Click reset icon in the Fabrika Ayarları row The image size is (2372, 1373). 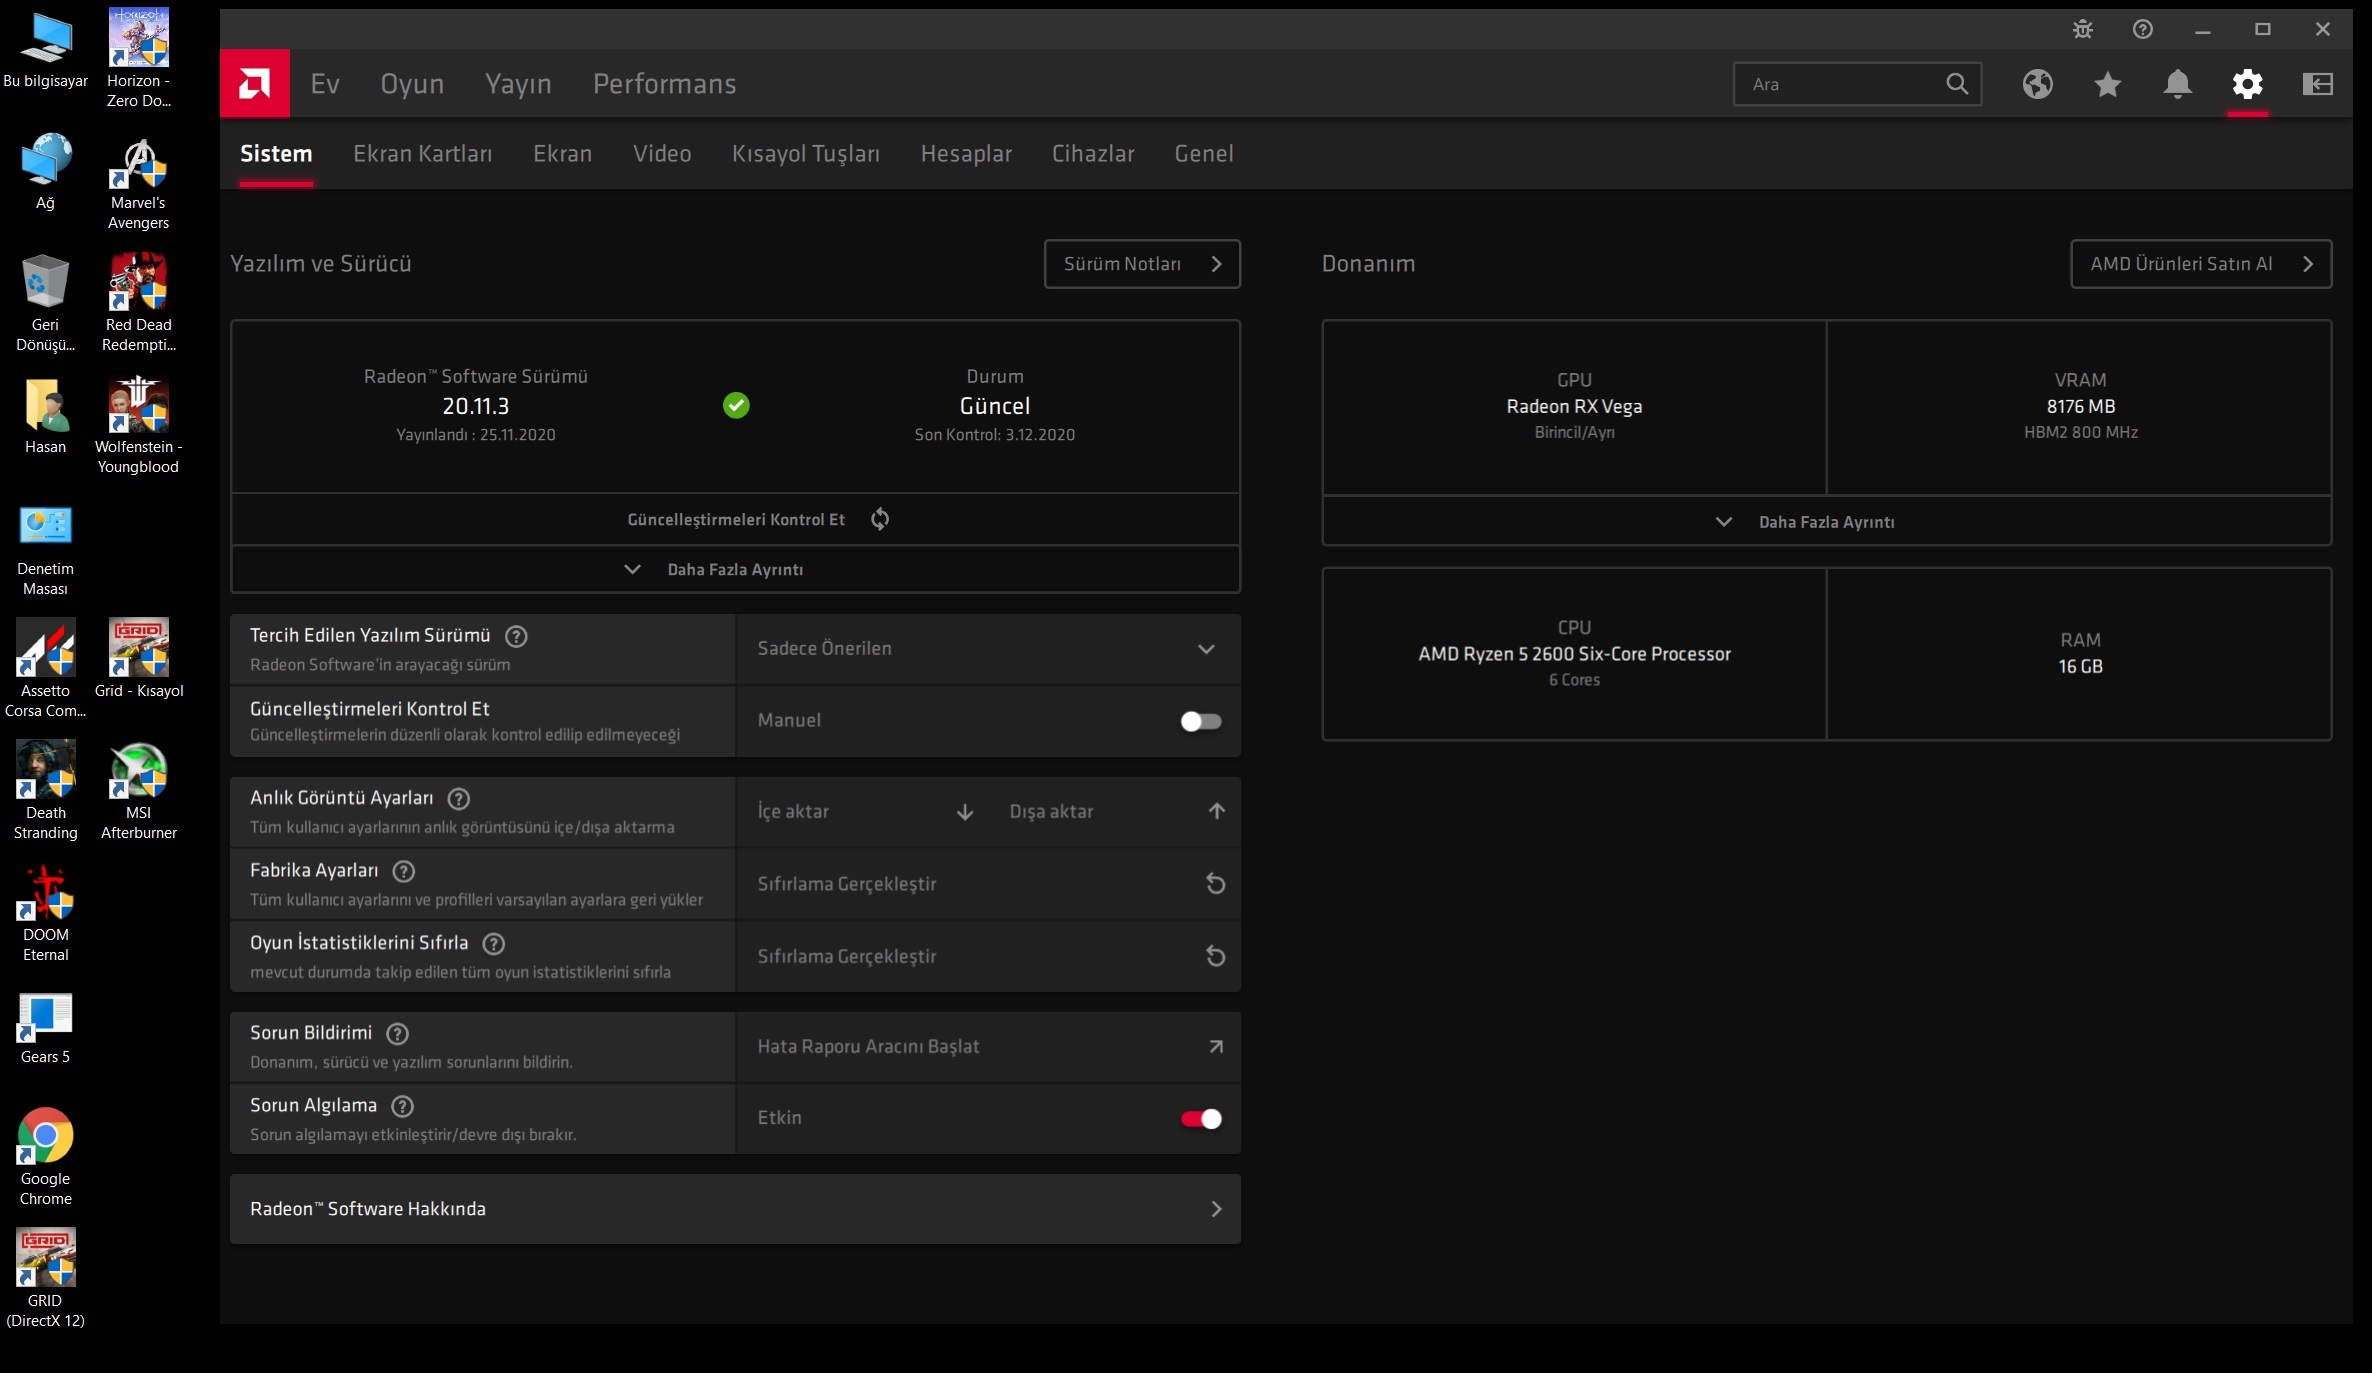coord(1216,884)
